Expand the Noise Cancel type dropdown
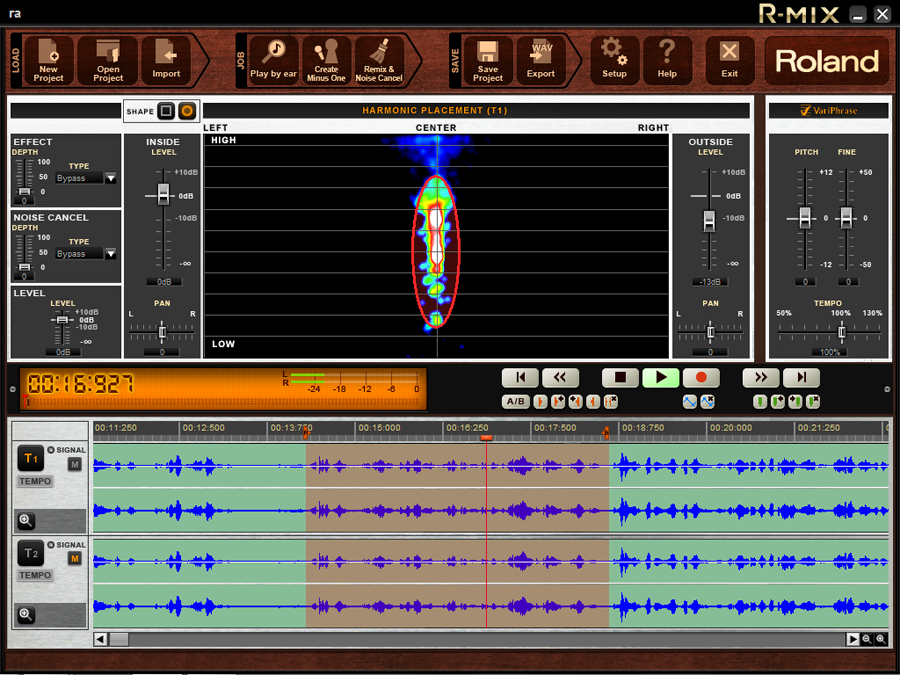The width and height of the screenshot is (900, 675). pos(111,254)
